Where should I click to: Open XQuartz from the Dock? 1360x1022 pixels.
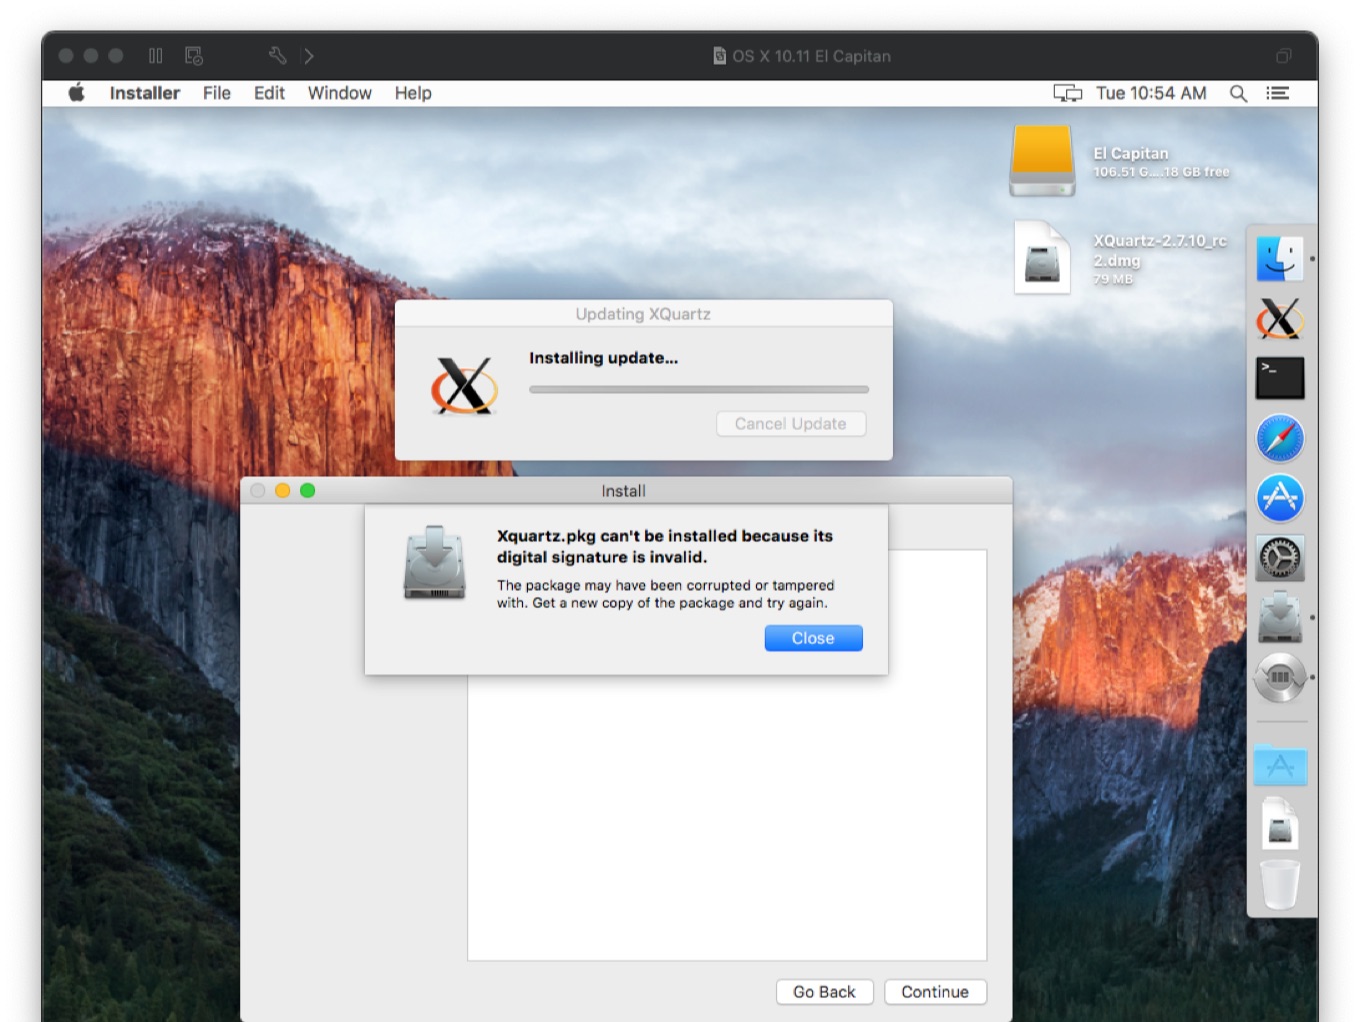1280,319
